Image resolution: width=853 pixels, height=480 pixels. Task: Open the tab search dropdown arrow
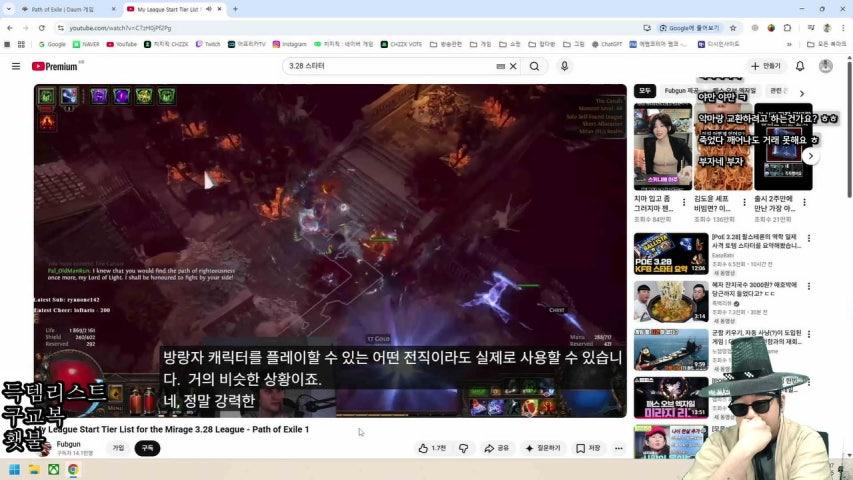tap(8, 9)
